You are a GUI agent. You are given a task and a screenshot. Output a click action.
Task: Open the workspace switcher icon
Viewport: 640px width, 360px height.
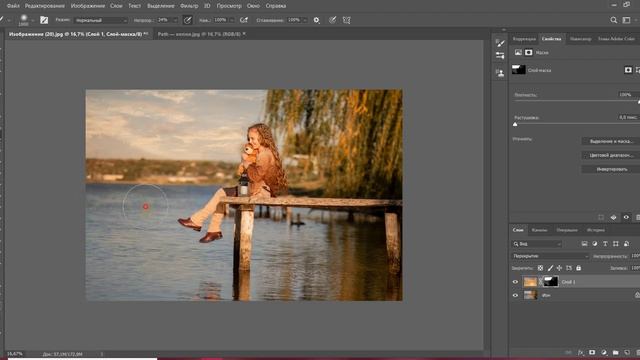[626, 20]
